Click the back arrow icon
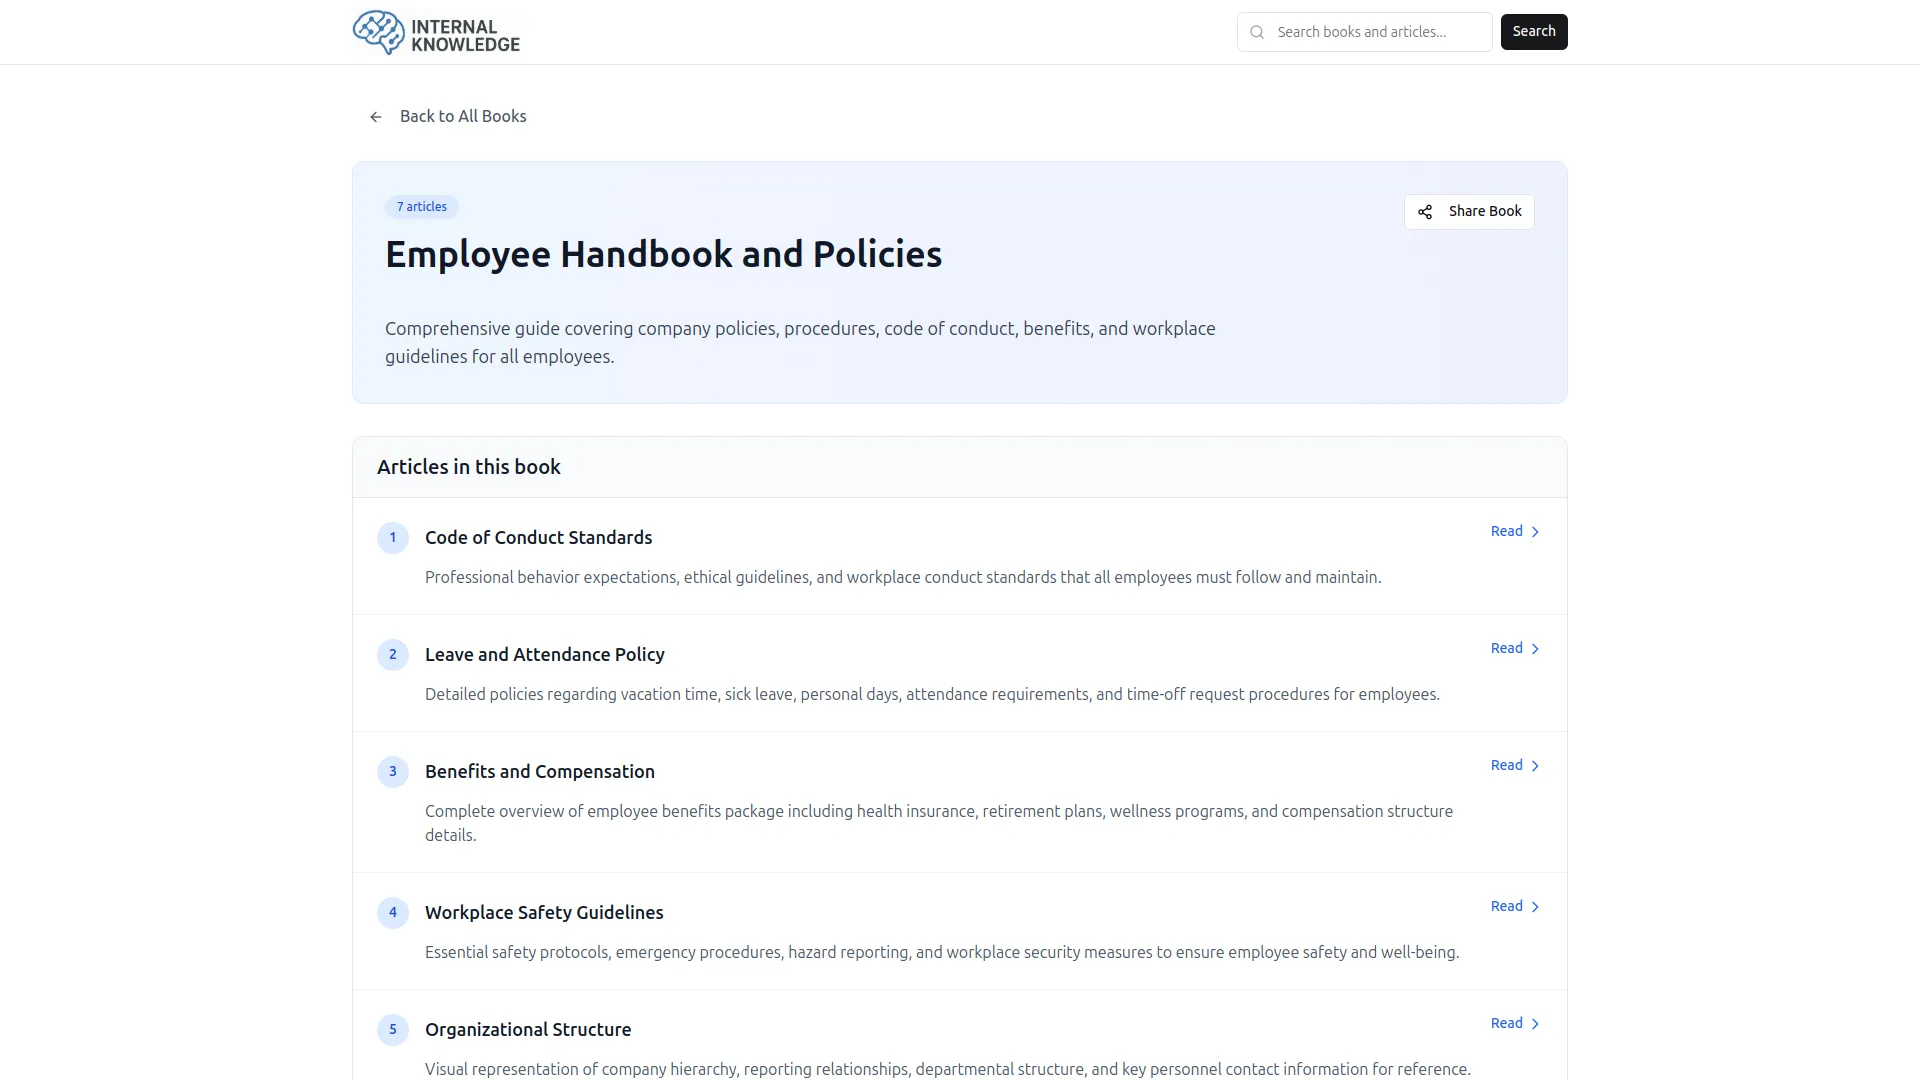This screenshot has height=1080, width=1920. [x=376, y=117]
